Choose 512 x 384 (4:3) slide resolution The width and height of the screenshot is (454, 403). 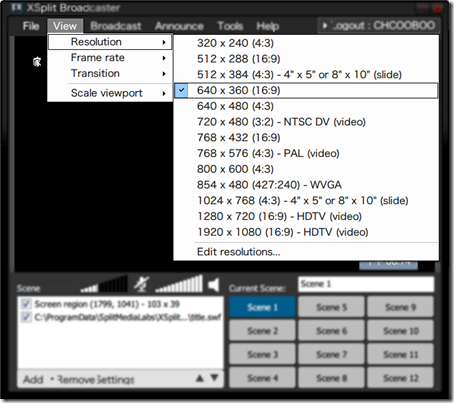tap(306, 75)
